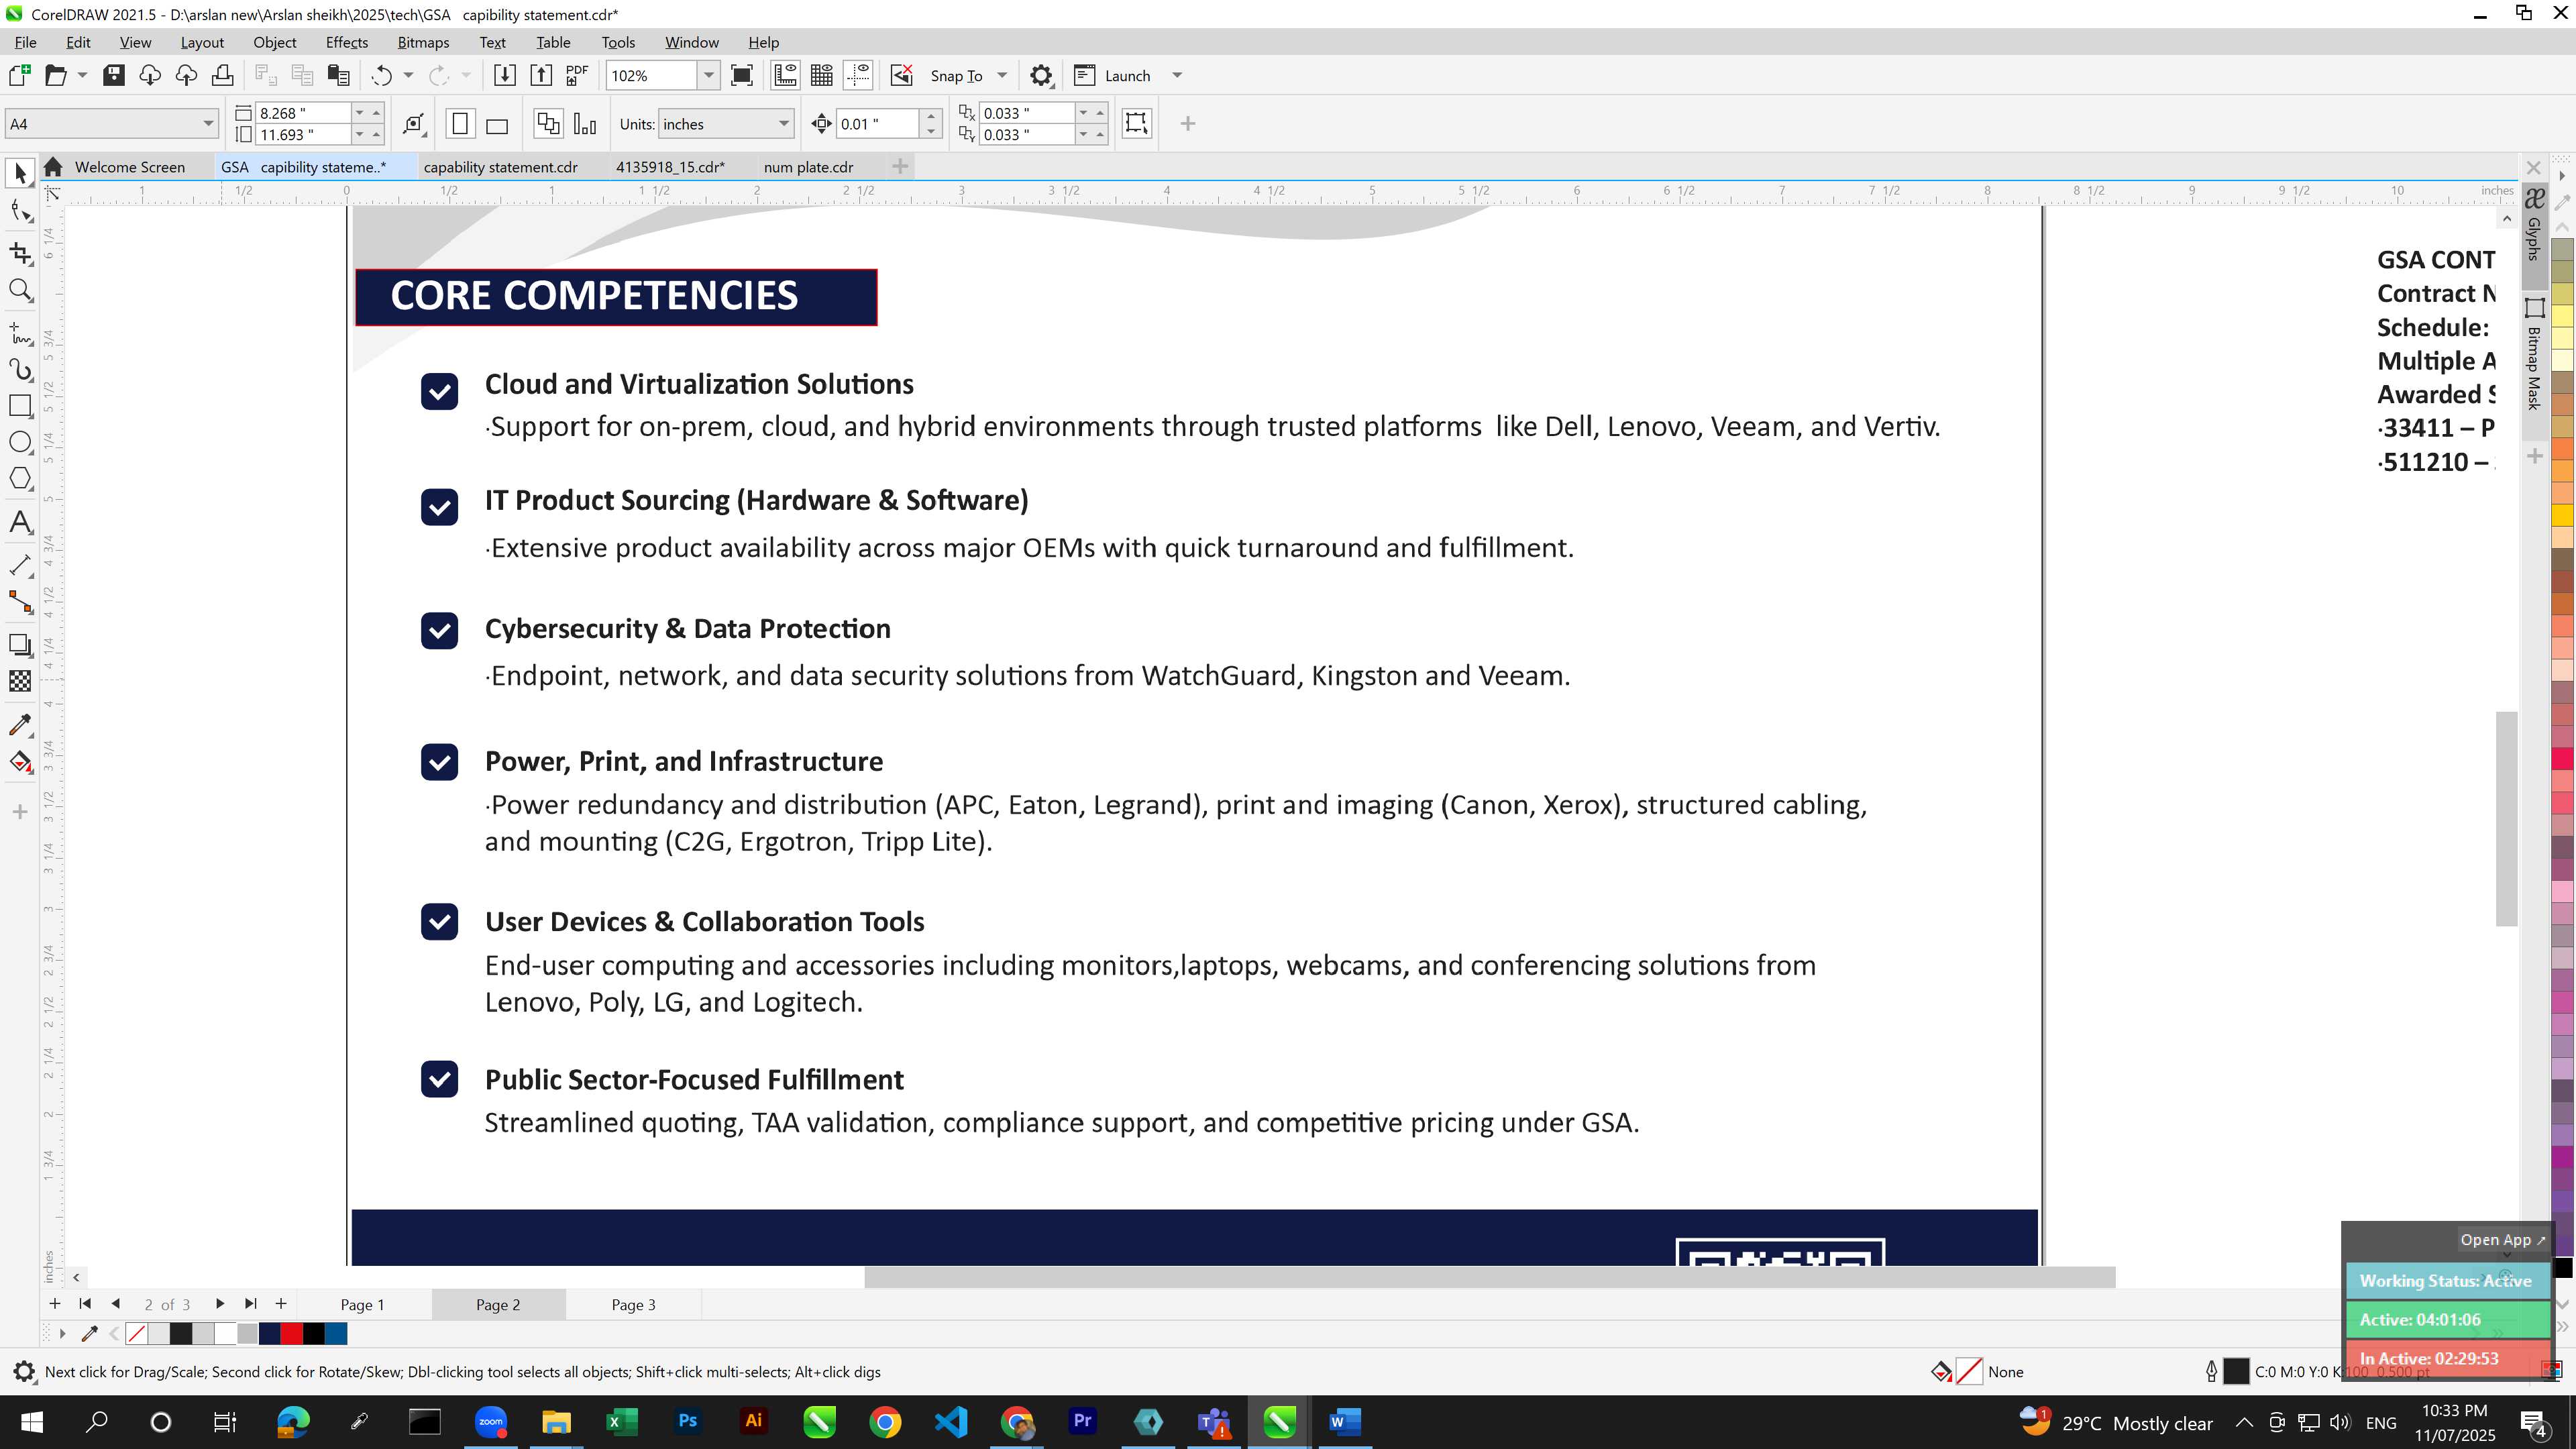Select the Text tool
This screenshot has width=2576, height=1449.
click(x=20, y=522)
